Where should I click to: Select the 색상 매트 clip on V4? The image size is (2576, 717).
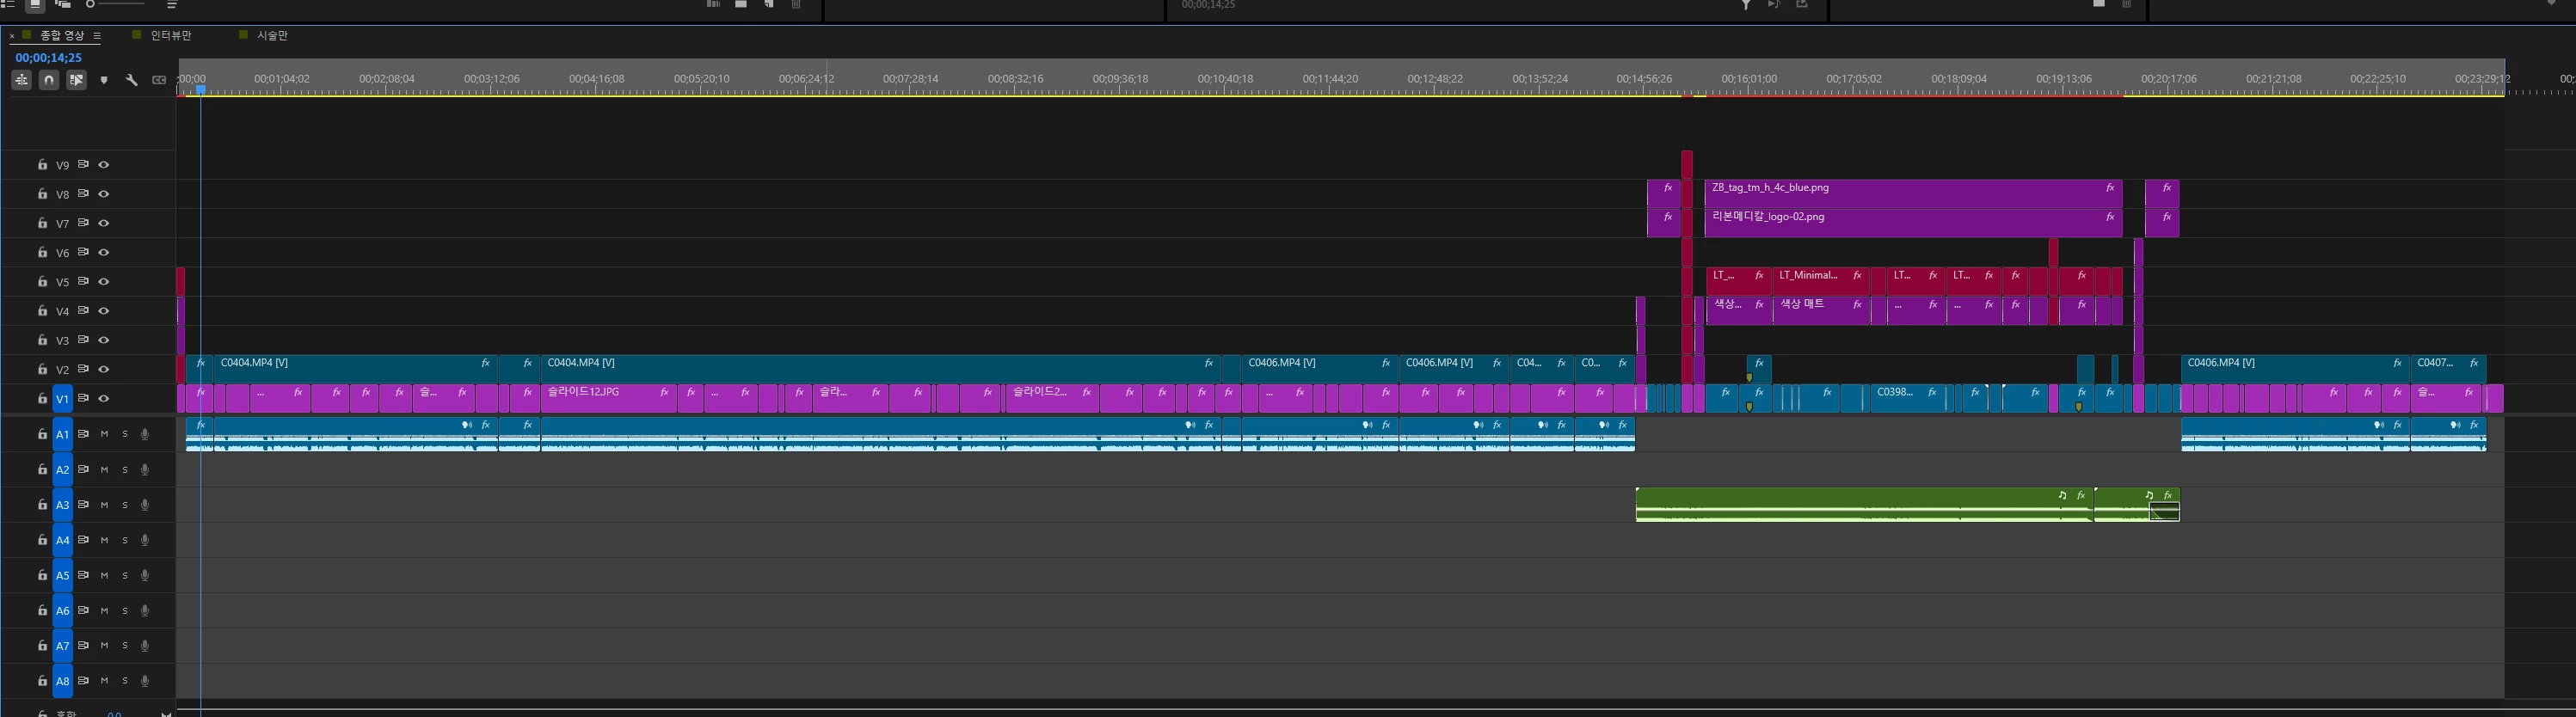tap(1820, 310)
